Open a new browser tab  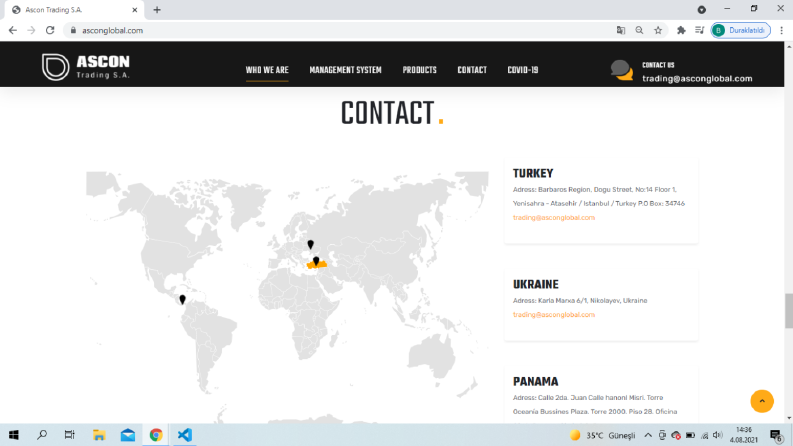(157, 10)
